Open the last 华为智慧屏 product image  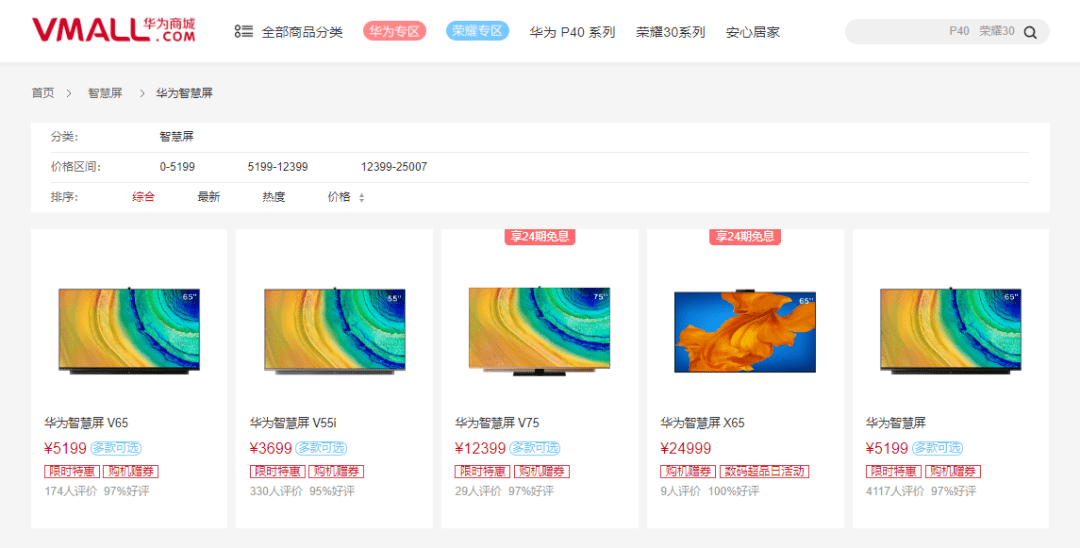pos(951,331)
